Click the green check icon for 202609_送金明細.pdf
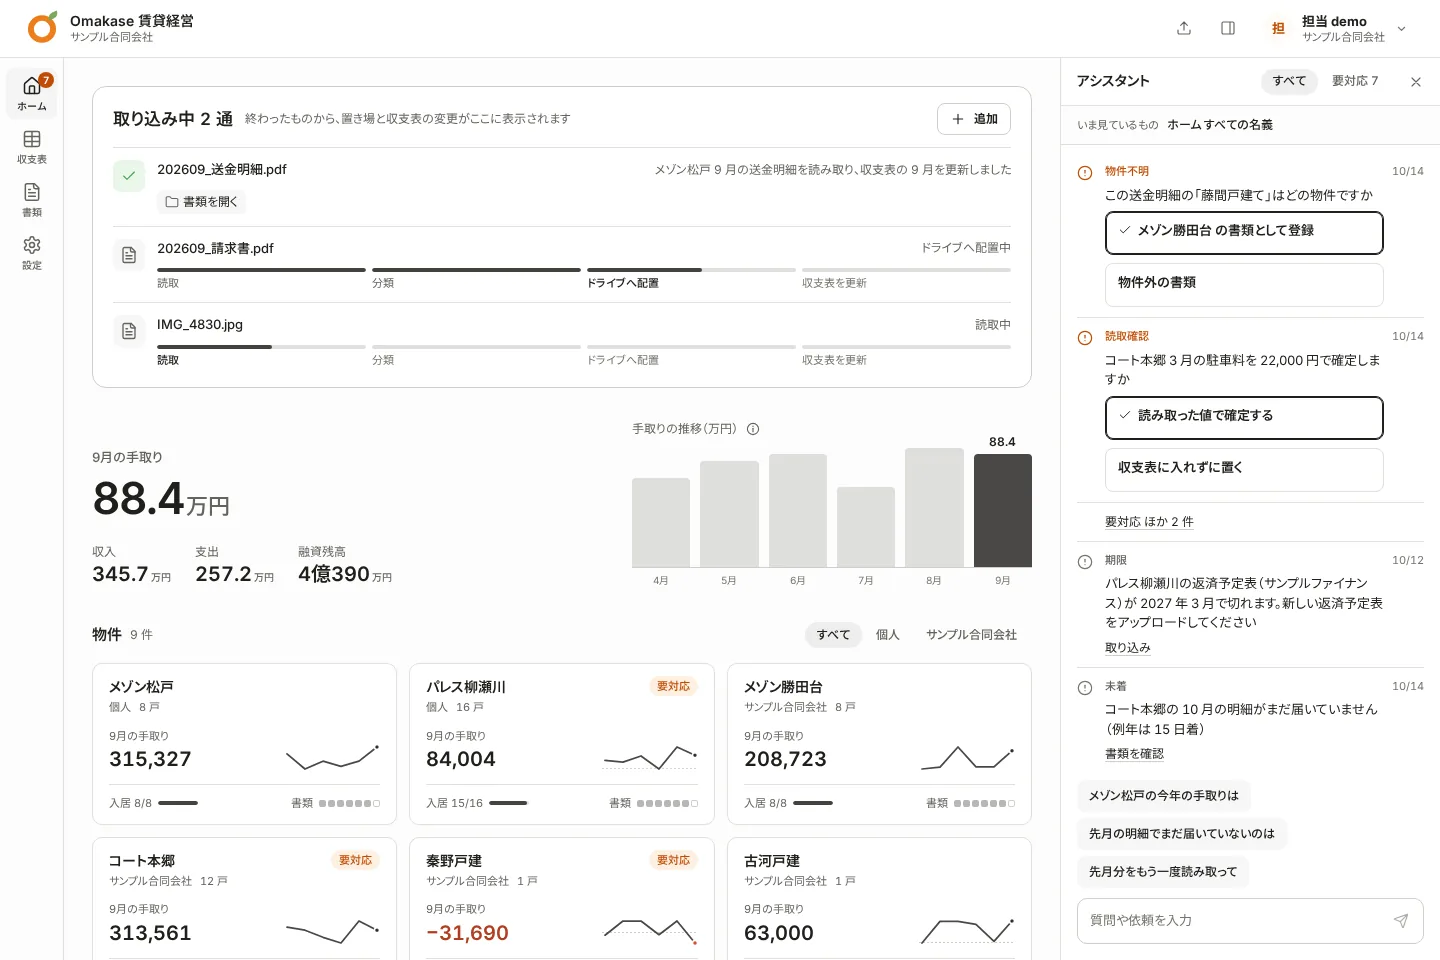Screen dimensions: 1440x960 point(129,175)
